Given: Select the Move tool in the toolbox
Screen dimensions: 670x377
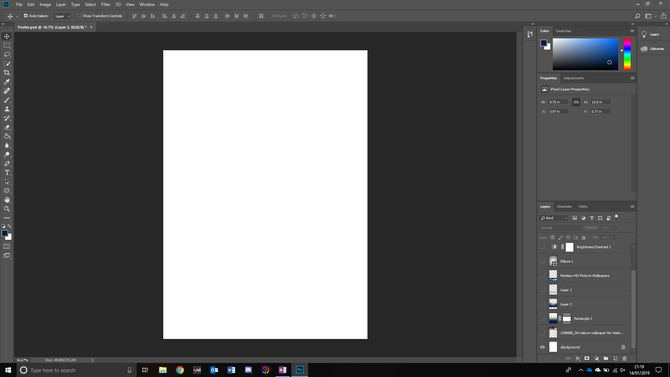Looking at the screenshot, I should [x=7, y=36].
